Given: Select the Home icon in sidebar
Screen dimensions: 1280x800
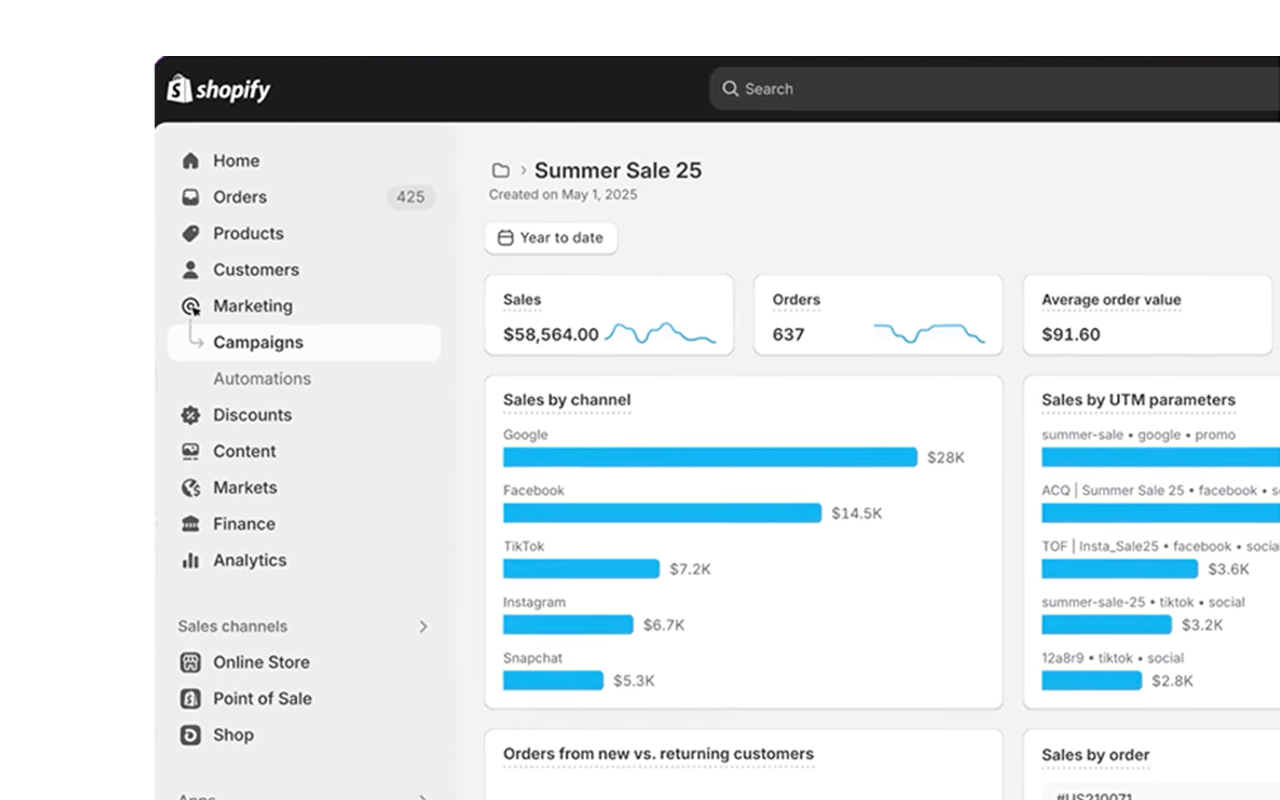Looking at the screenshot, I should [190, 160].
